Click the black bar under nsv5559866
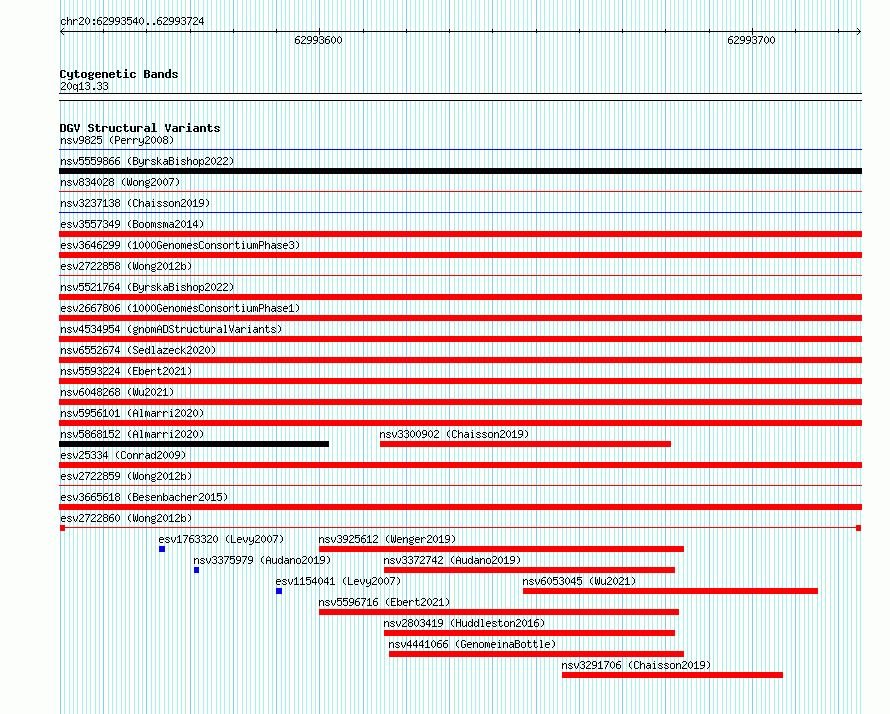The image size is (890, 714). (460, 171)
